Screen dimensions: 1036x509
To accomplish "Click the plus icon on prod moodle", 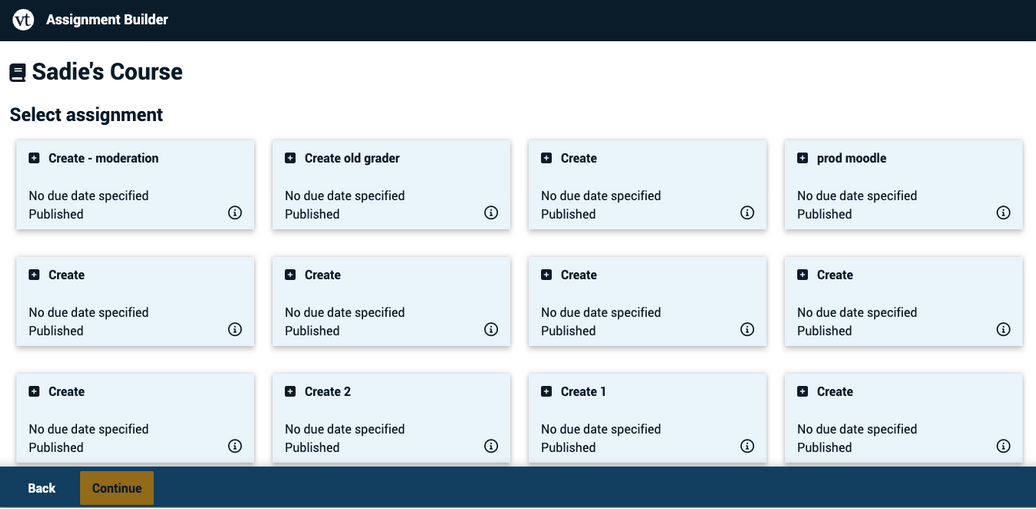I will [x=802, y=158].
